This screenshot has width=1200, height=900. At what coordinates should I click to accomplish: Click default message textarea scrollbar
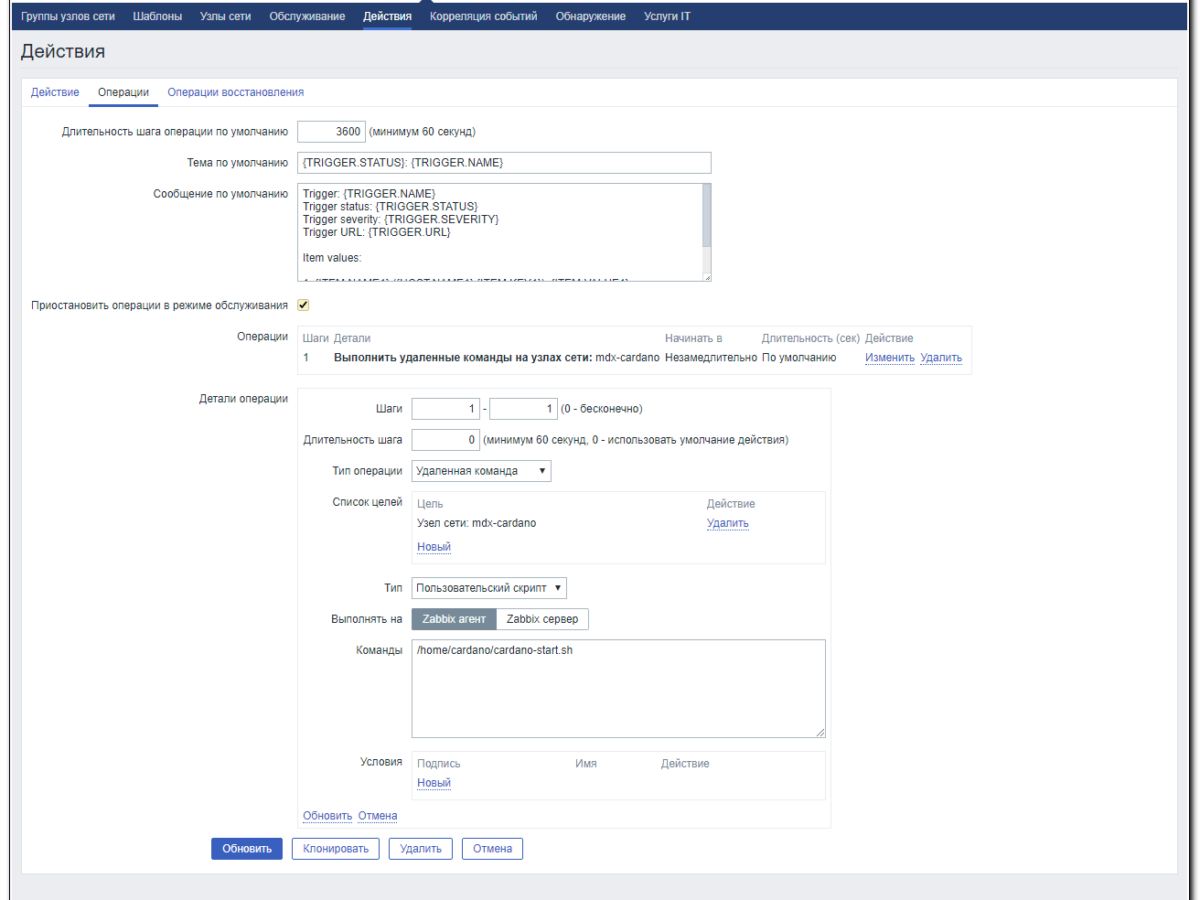706,215
